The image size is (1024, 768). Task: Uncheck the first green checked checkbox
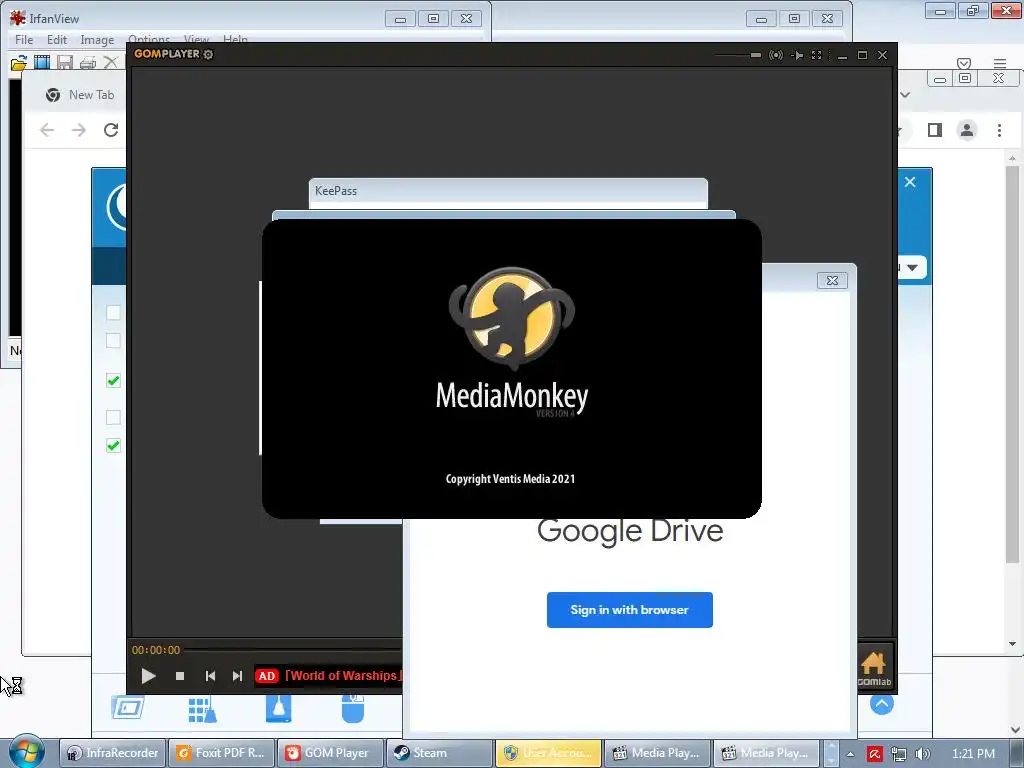click(113, 380)
